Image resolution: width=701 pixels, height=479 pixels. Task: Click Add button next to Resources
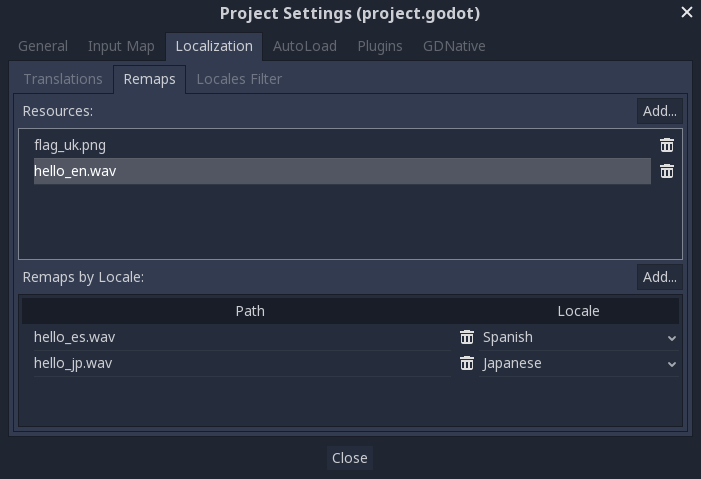click(x=660, y=111)
